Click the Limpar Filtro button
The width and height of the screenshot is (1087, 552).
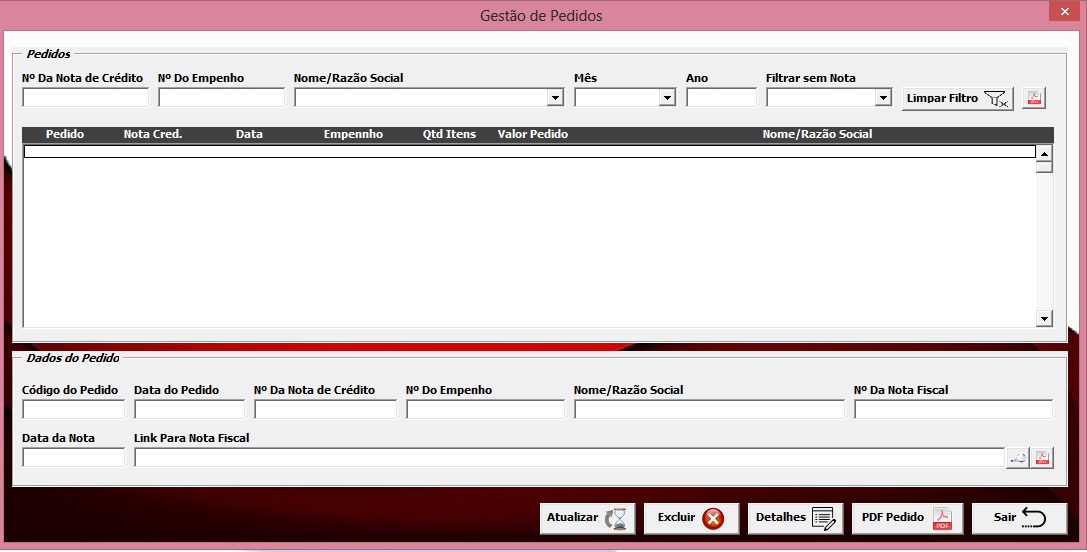(x=957, y=98)
